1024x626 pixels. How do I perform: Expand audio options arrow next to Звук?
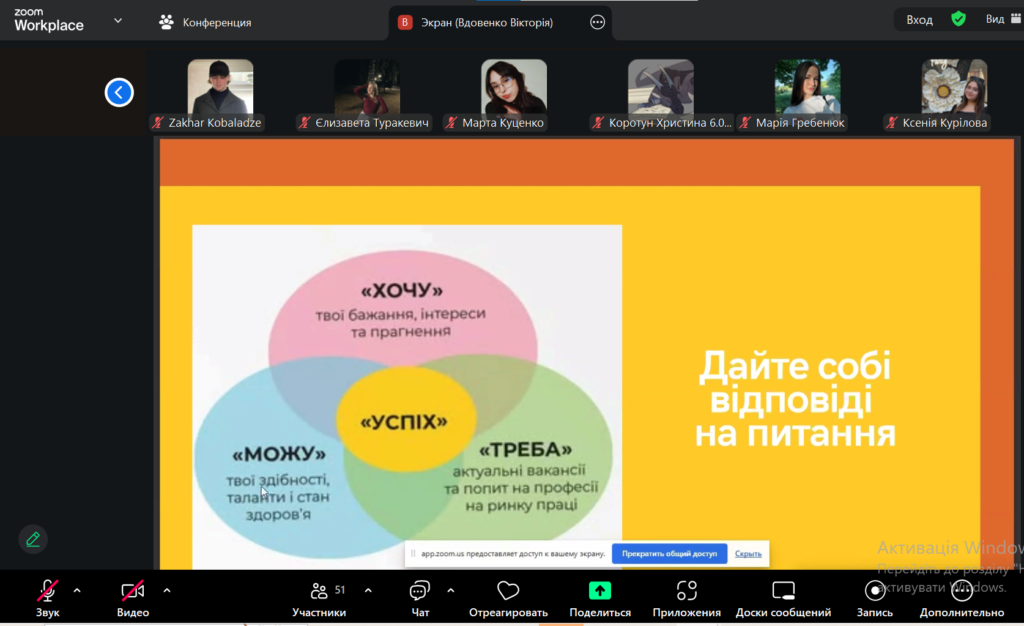(77, 590)
